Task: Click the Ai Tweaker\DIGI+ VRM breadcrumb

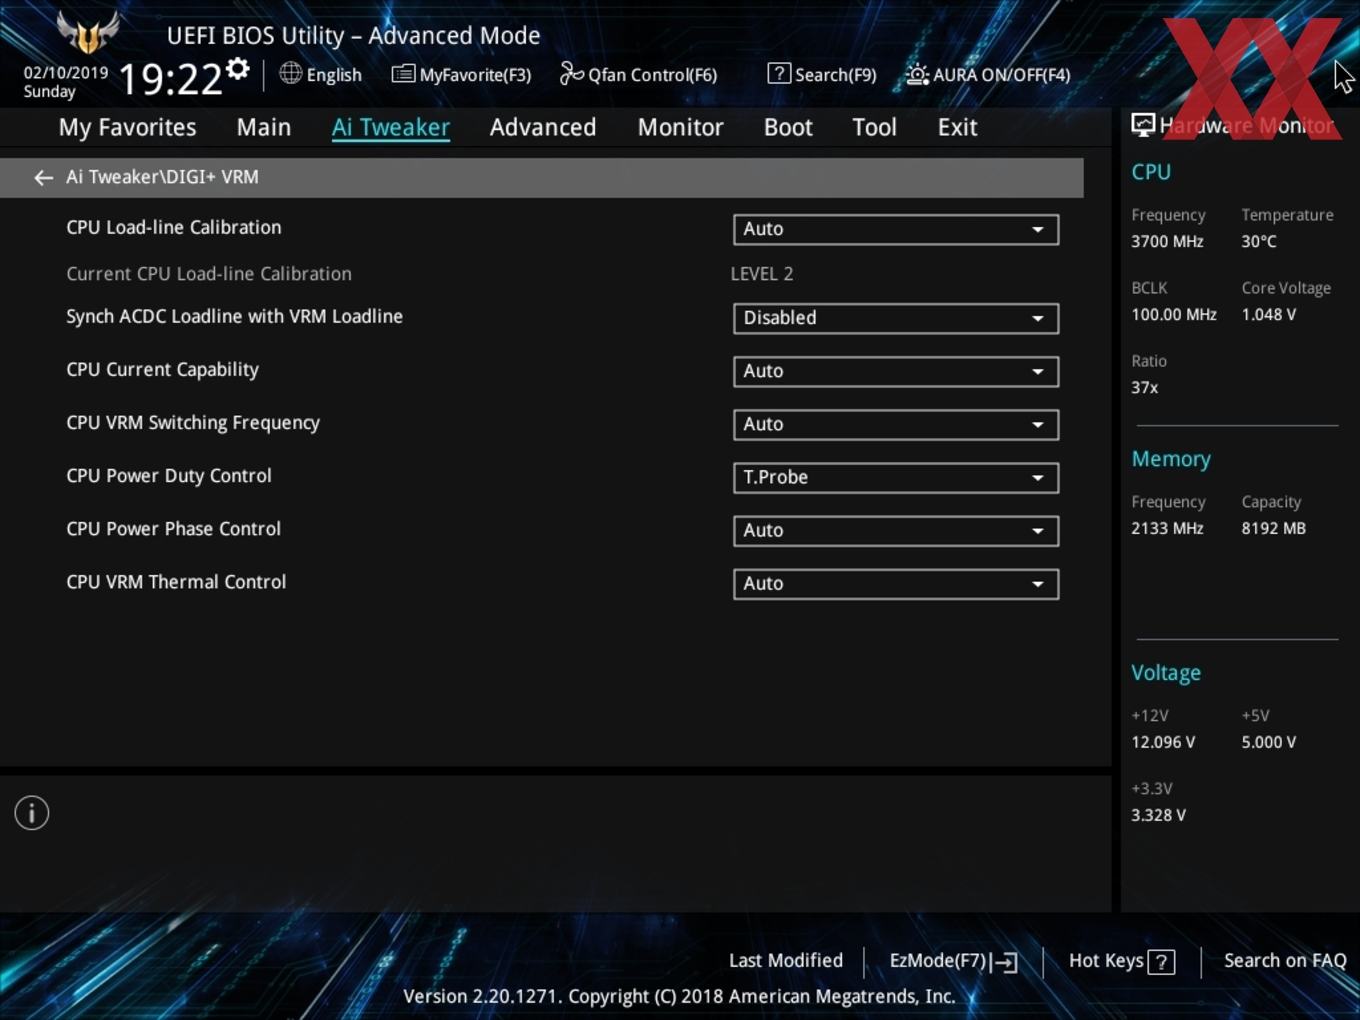Action: click(162, 177)
